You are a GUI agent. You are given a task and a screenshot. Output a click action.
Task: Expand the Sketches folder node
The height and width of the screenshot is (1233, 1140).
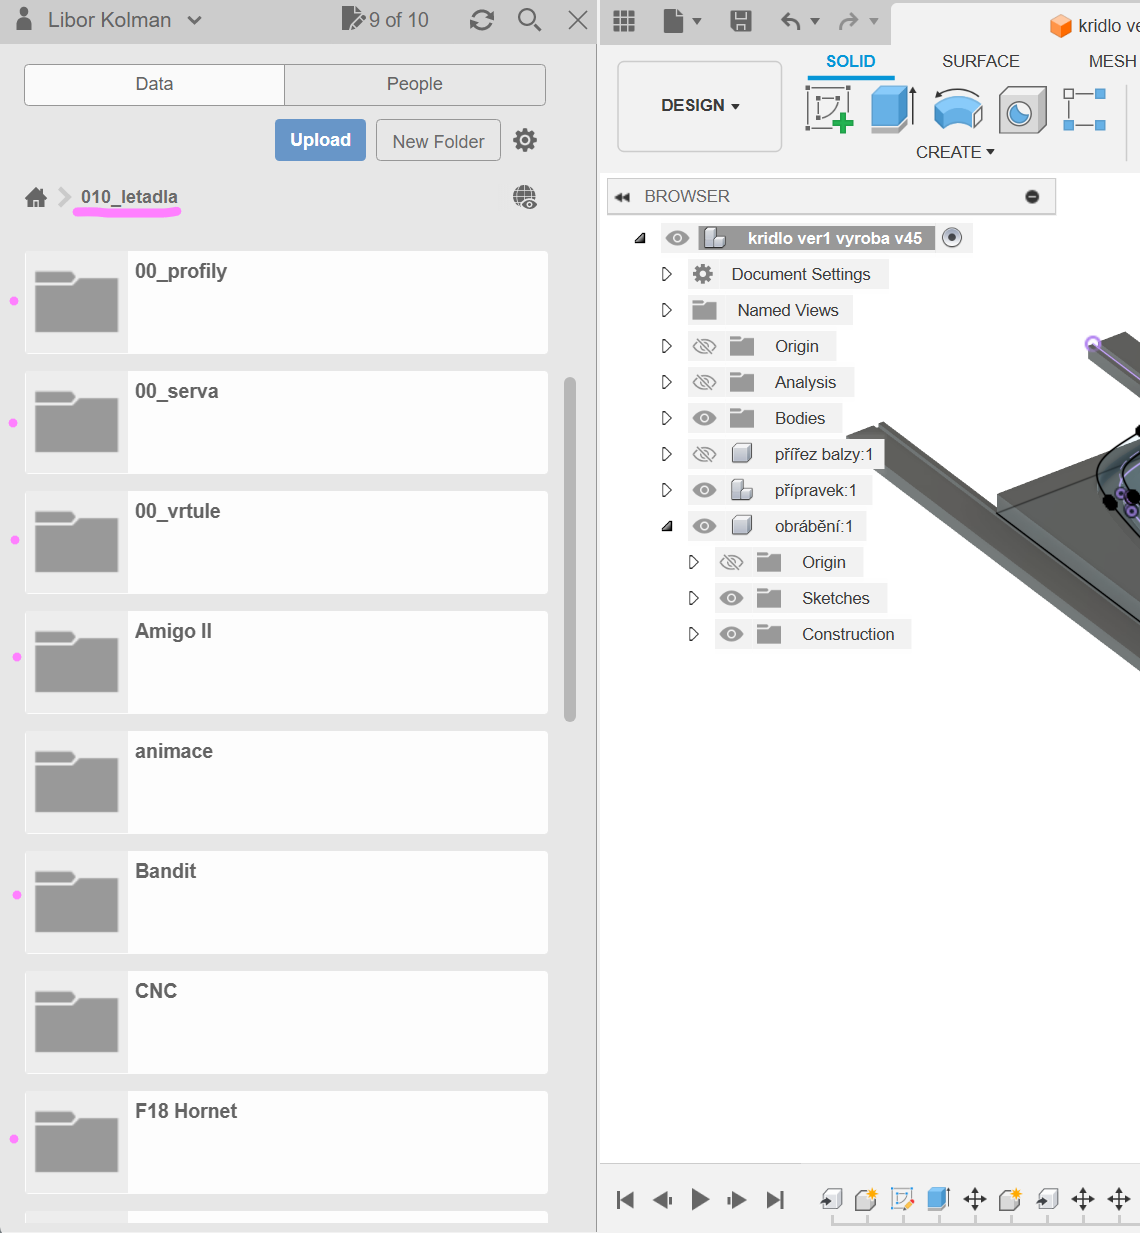[x=693, y=598]
